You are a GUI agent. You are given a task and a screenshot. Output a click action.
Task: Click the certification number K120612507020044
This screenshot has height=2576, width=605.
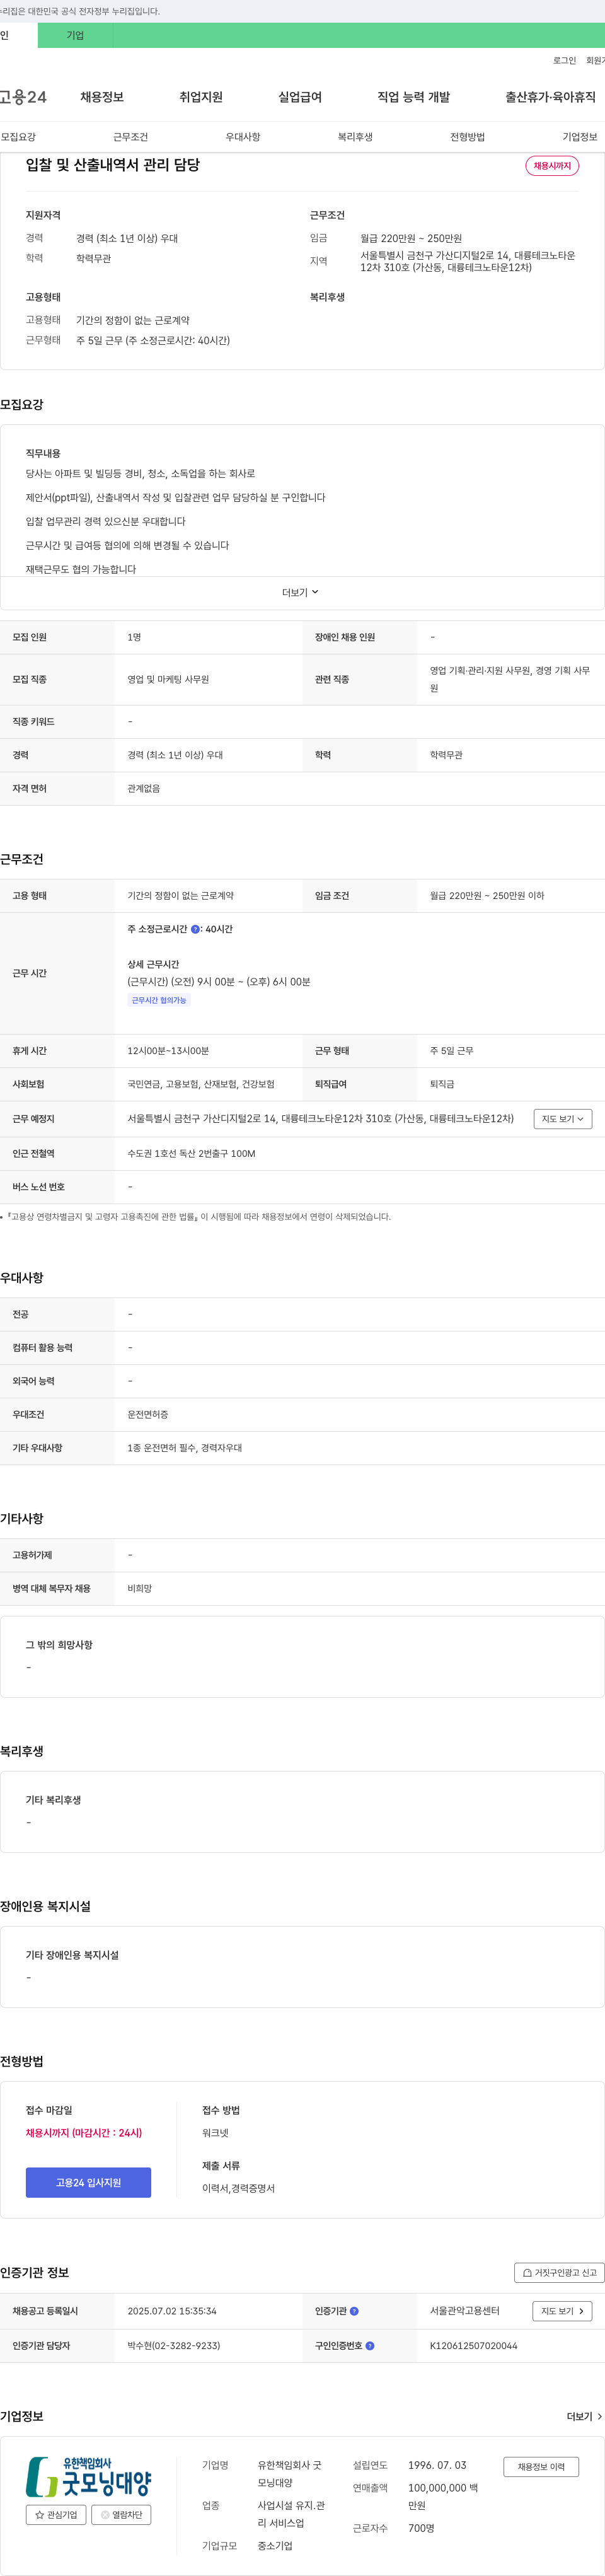tap(473, 2345)
